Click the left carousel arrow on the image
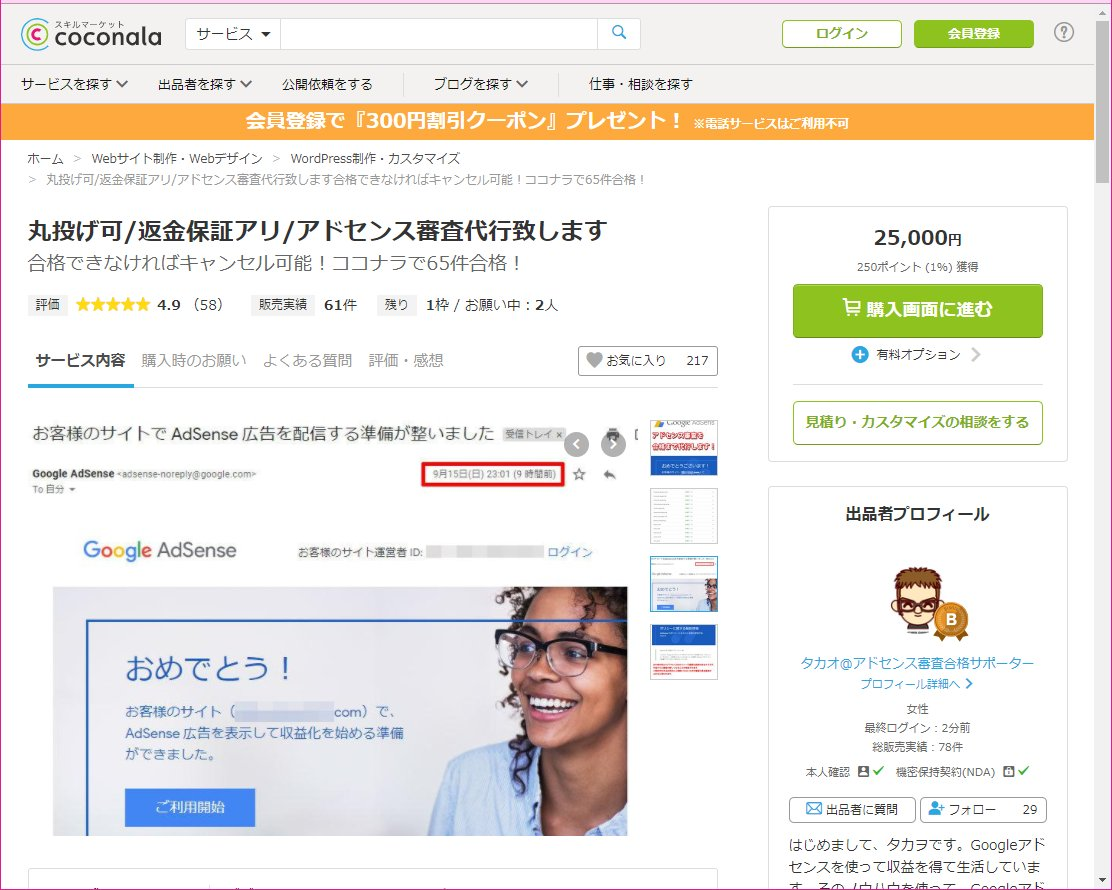1112x890 pixels. [577, 443]
